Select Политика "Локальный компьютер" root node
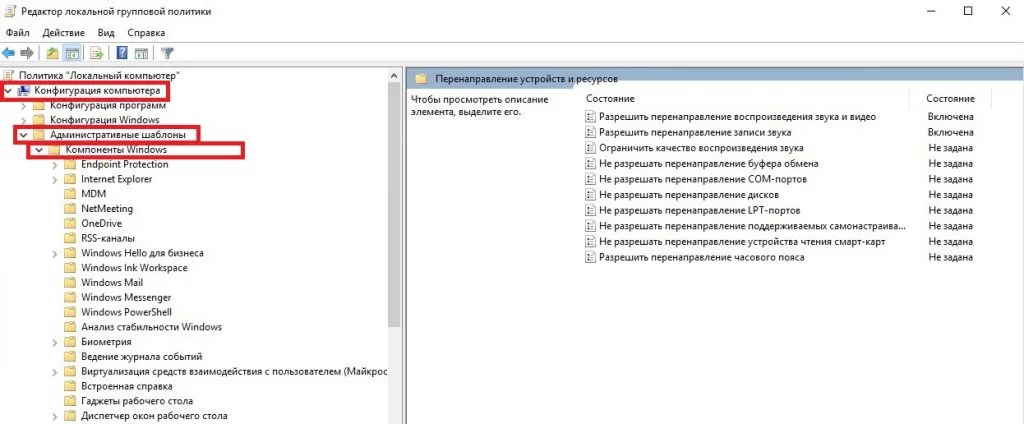 tap(99, 76)
